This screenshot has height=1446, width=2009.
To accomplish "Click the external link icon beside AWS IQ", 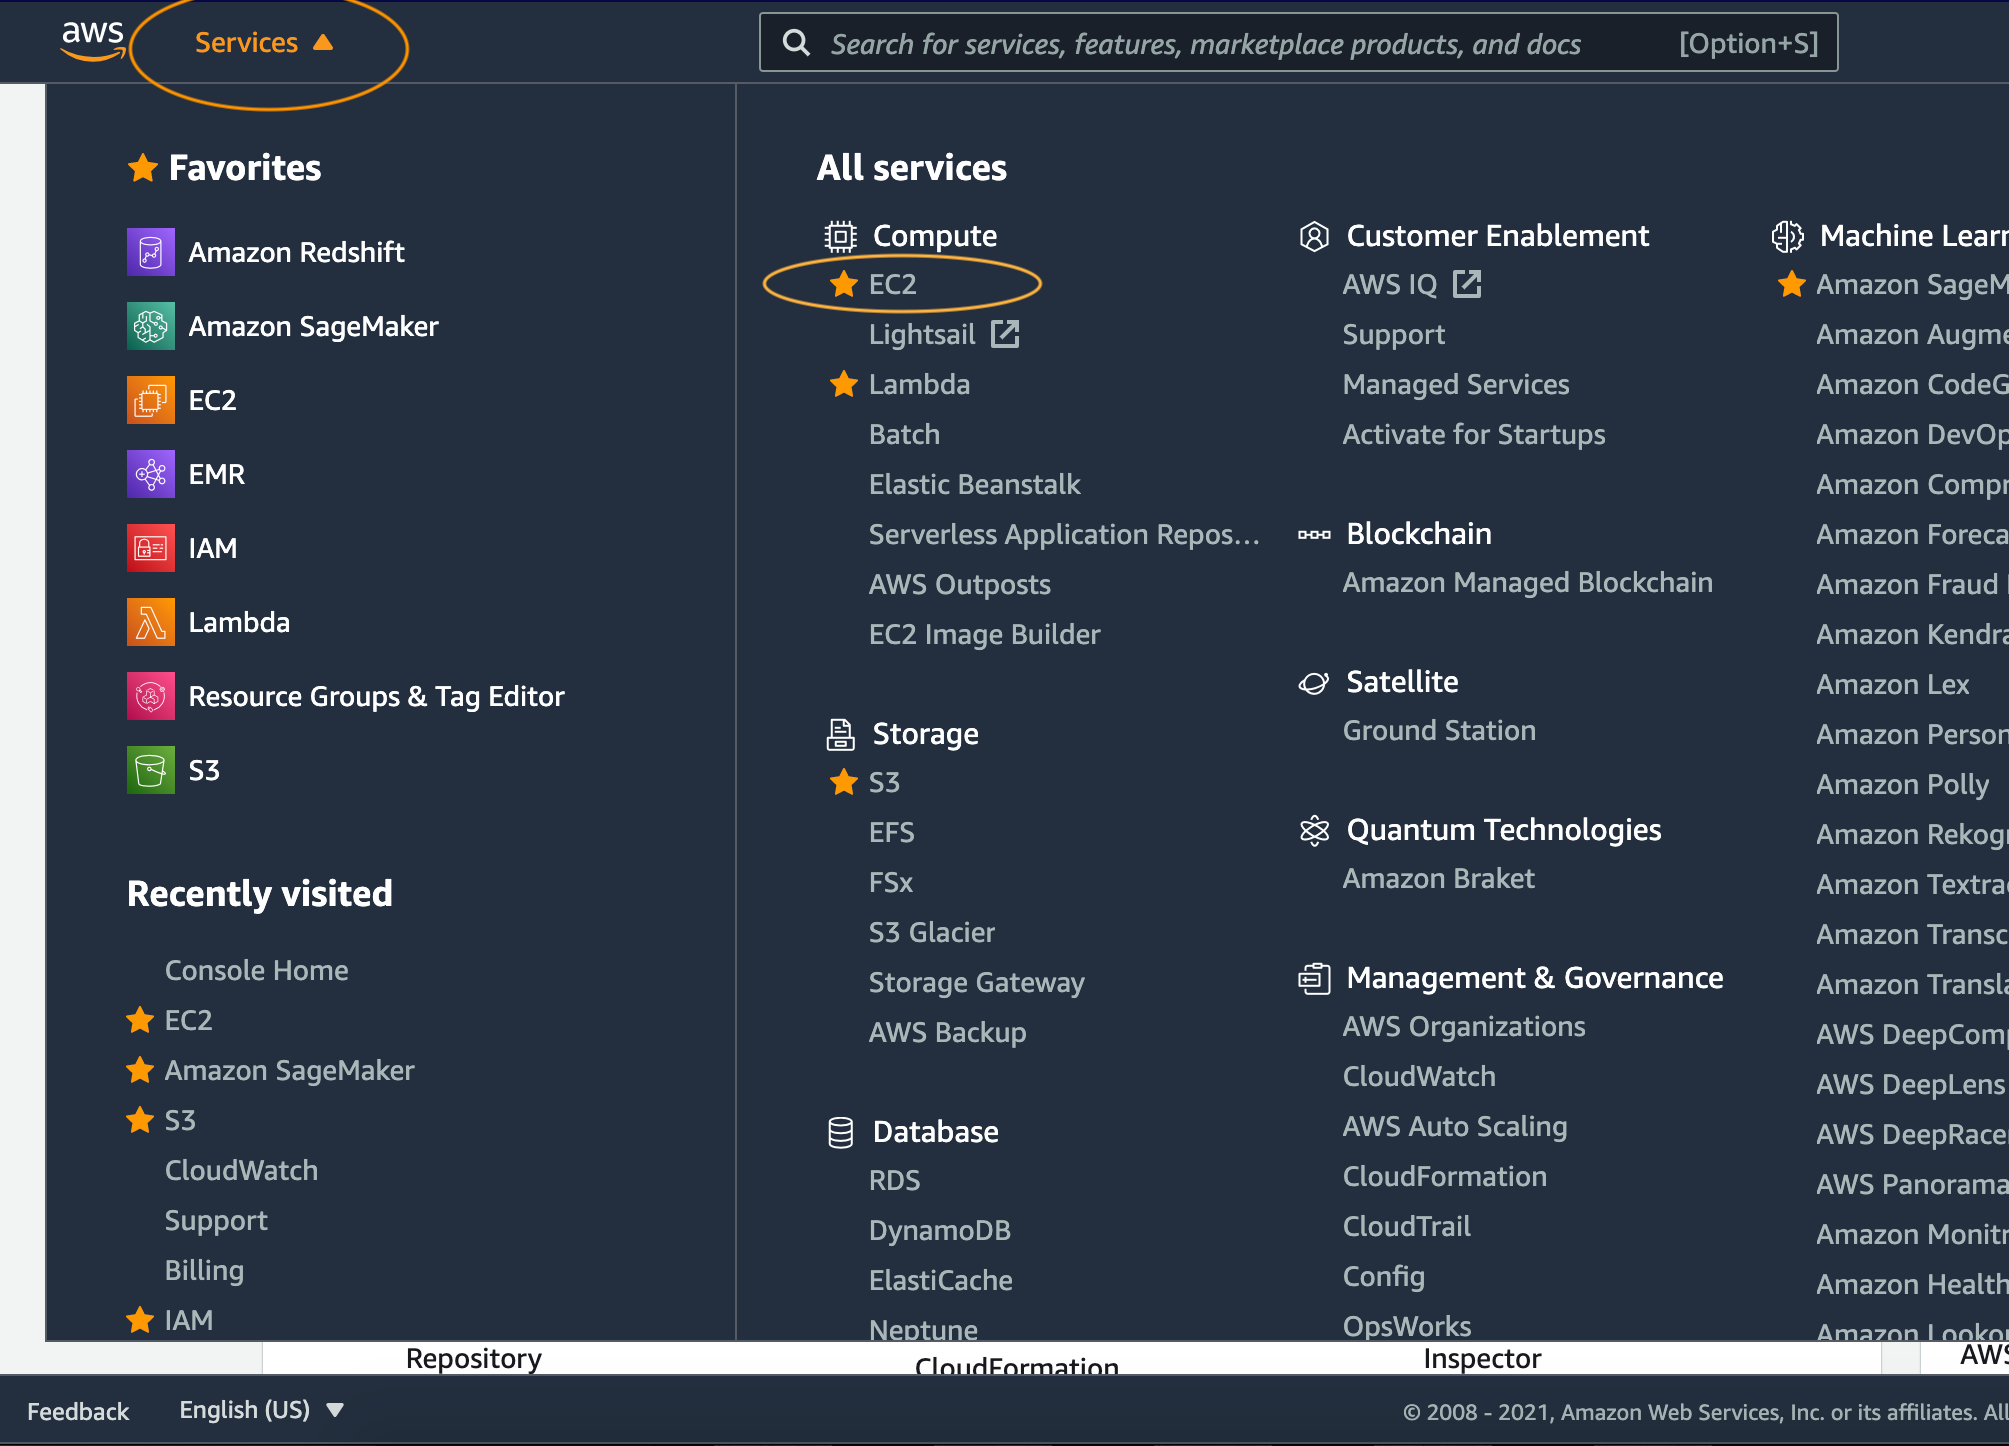I will 1467,284.
